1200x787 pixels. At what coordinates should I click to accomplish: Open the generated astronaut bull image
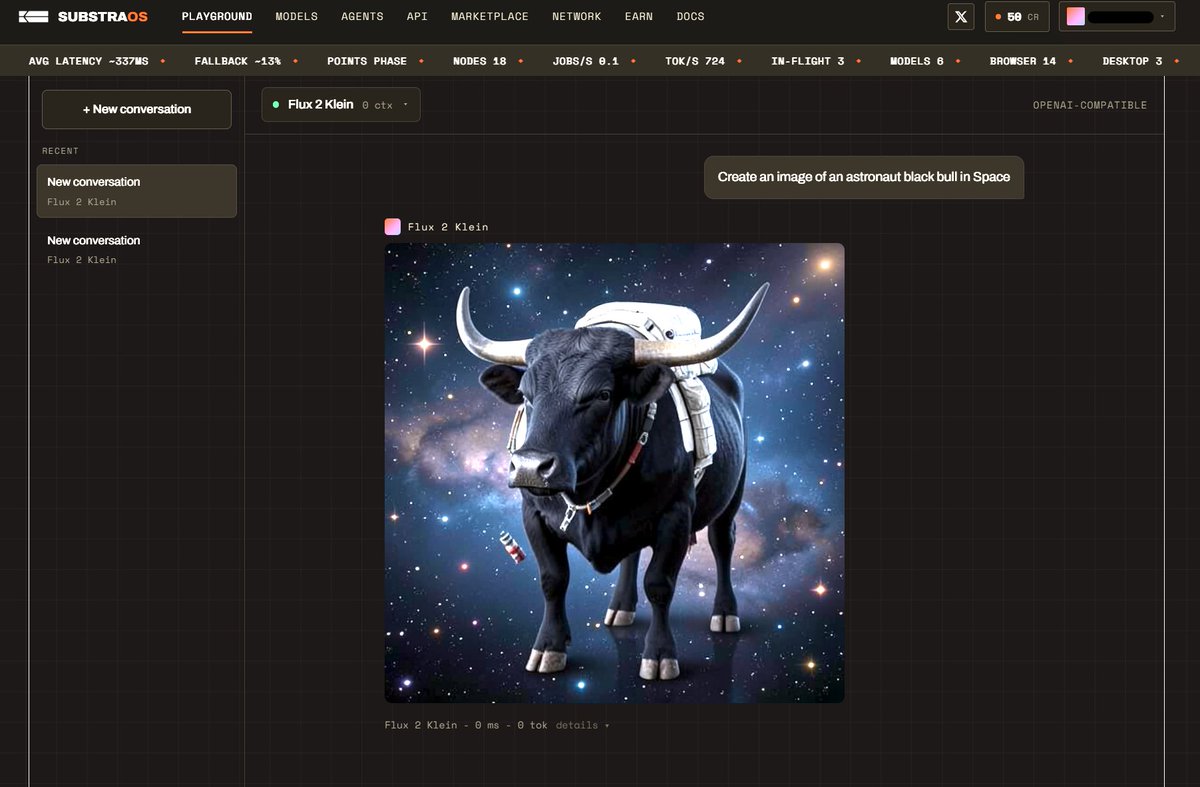point(615,473)
